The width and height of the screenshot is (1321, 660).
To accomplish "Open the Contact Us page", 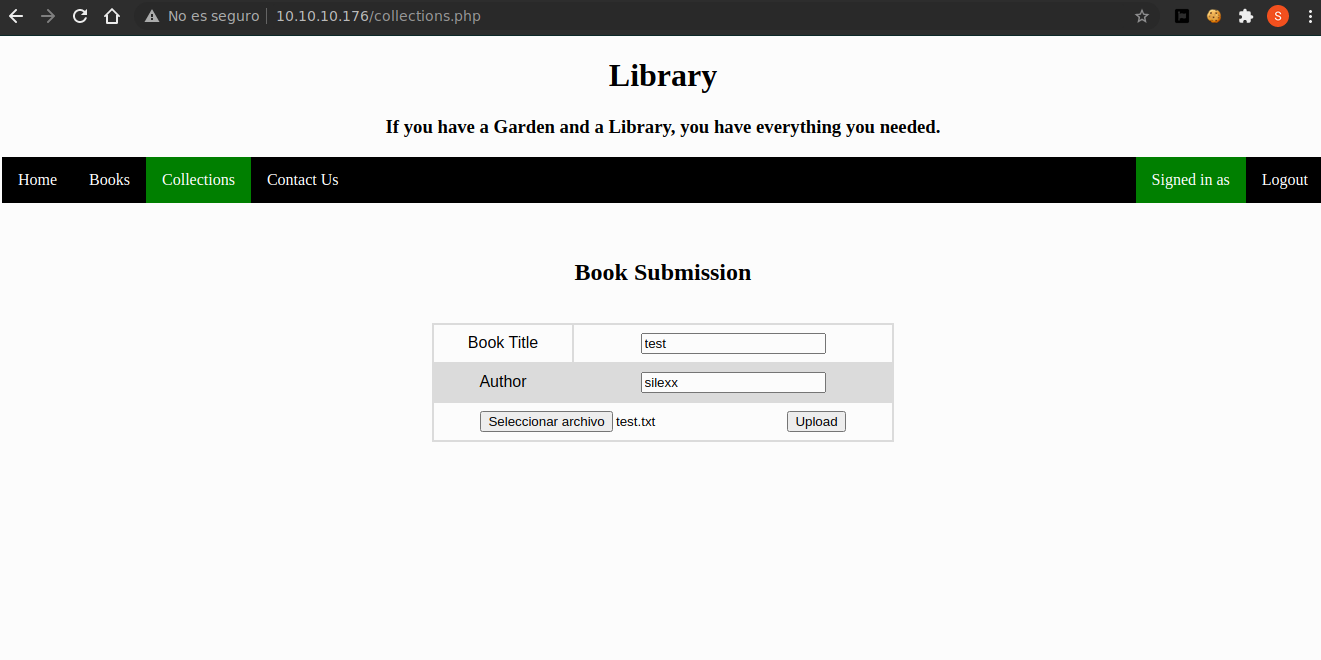I will pos(302,180).
